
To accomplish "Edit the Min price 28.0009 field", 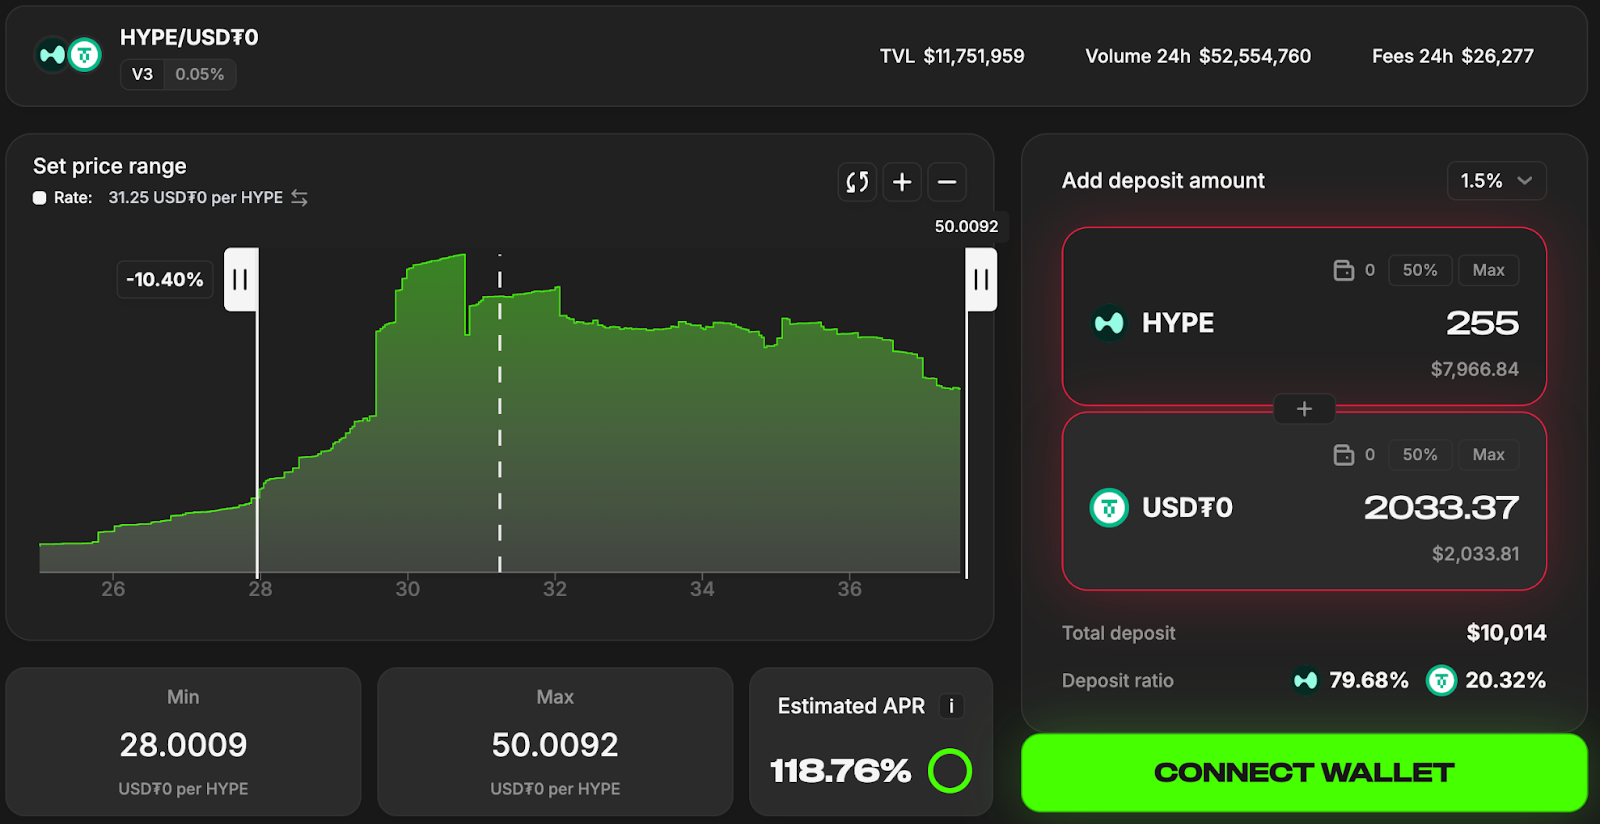I will click(x=183, y=745).
